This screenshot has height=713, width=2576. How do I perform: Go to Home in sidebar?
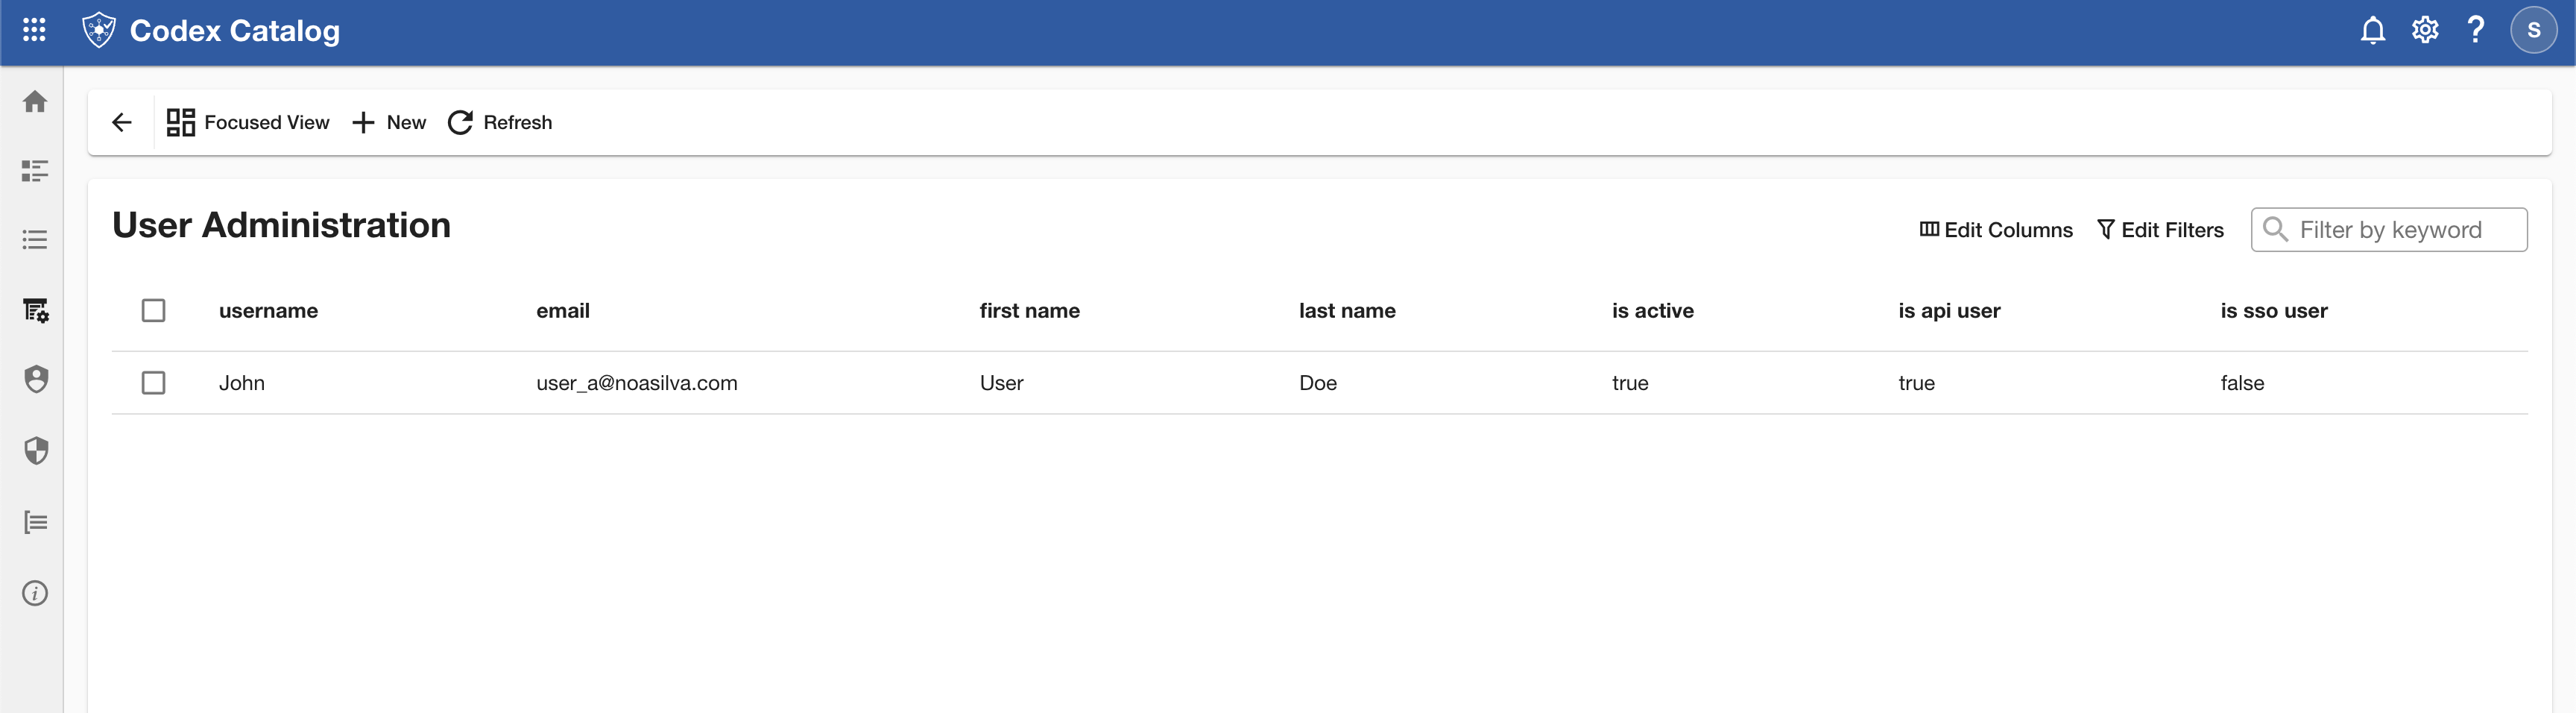(35, 102)
